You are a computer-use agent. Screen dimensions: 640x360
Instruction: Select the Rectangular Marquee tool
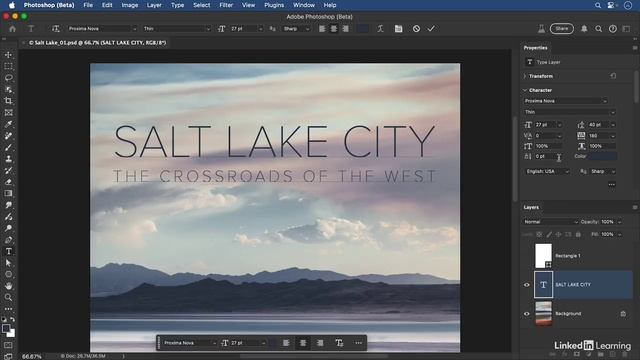8,66
